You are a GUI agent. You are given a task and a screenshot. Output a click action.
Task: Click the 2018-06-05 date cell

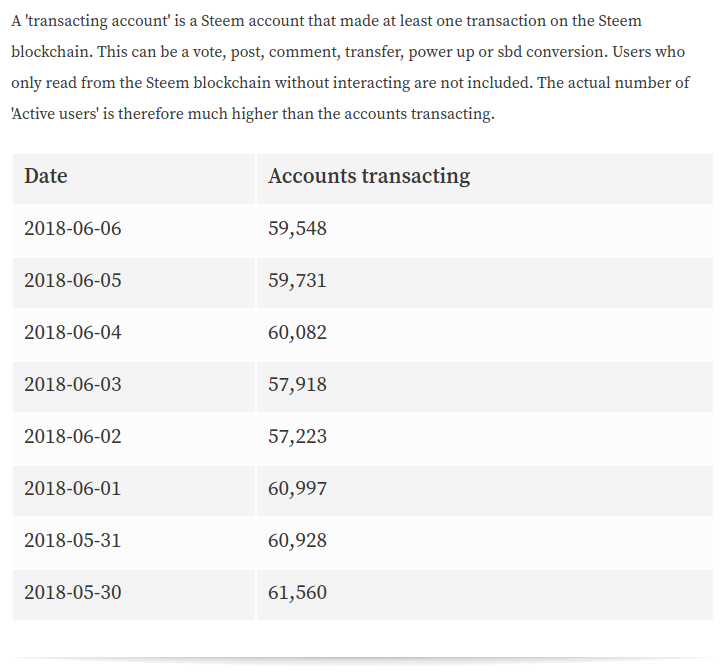click(x=134, y=283)
